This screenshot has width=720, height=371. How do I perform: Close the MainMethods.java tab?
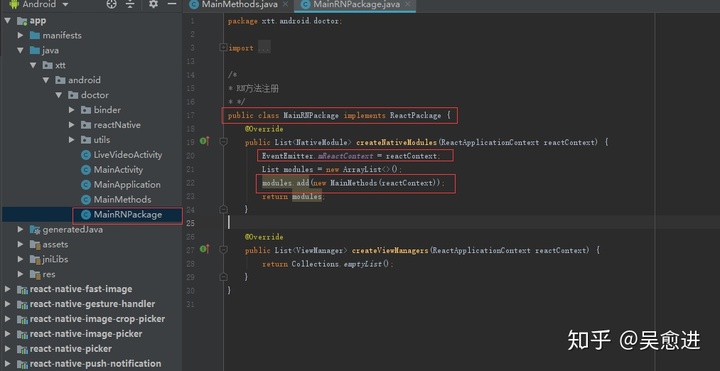286,5
